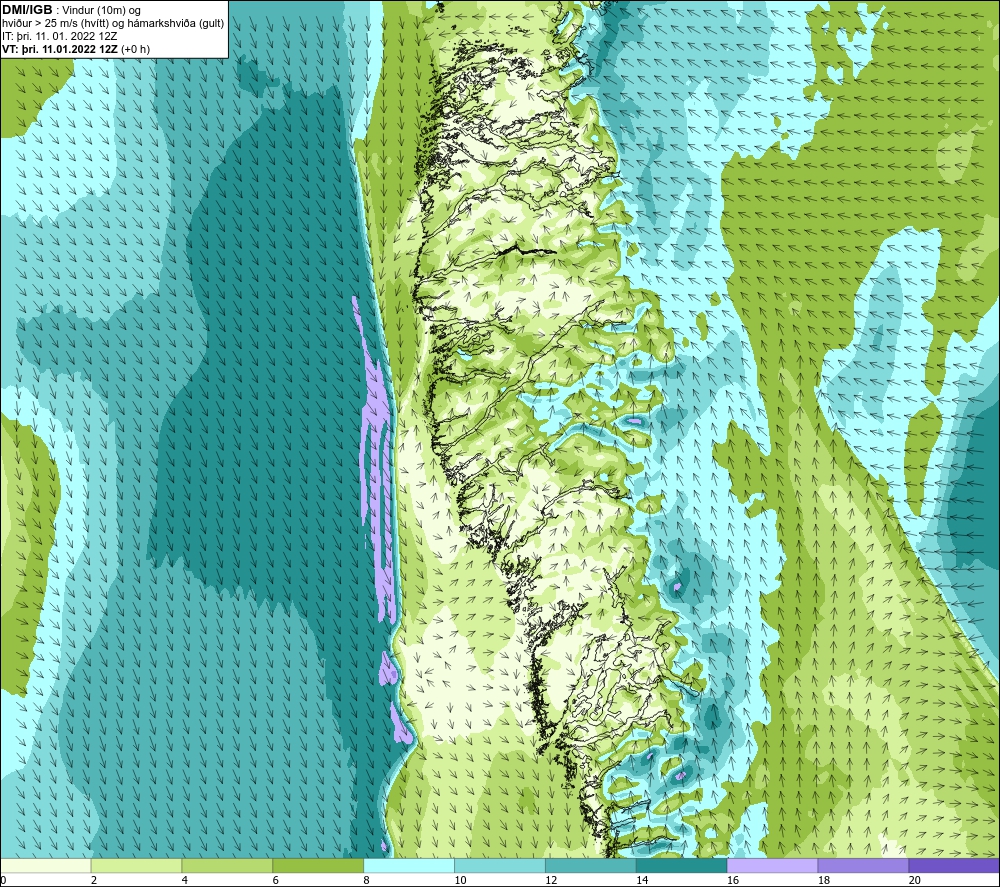Select the 12–14 m/s teal legend swatch
This screenshot has width=1000, height=887.
[591, 866]
